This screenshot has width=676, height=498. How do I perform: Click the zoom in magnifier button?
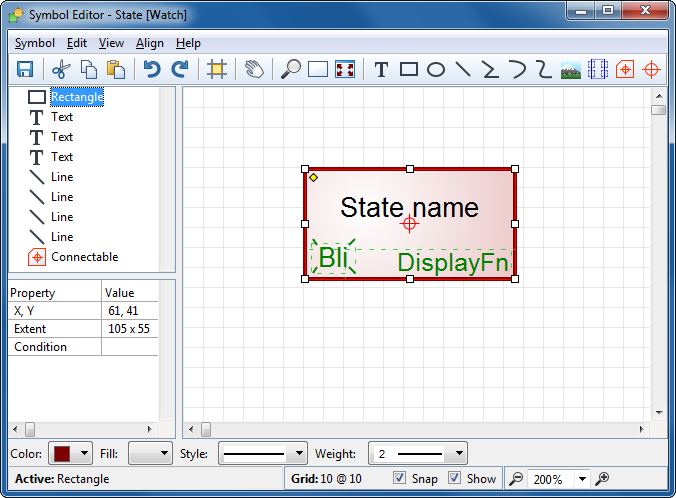(x=602, y=479)
